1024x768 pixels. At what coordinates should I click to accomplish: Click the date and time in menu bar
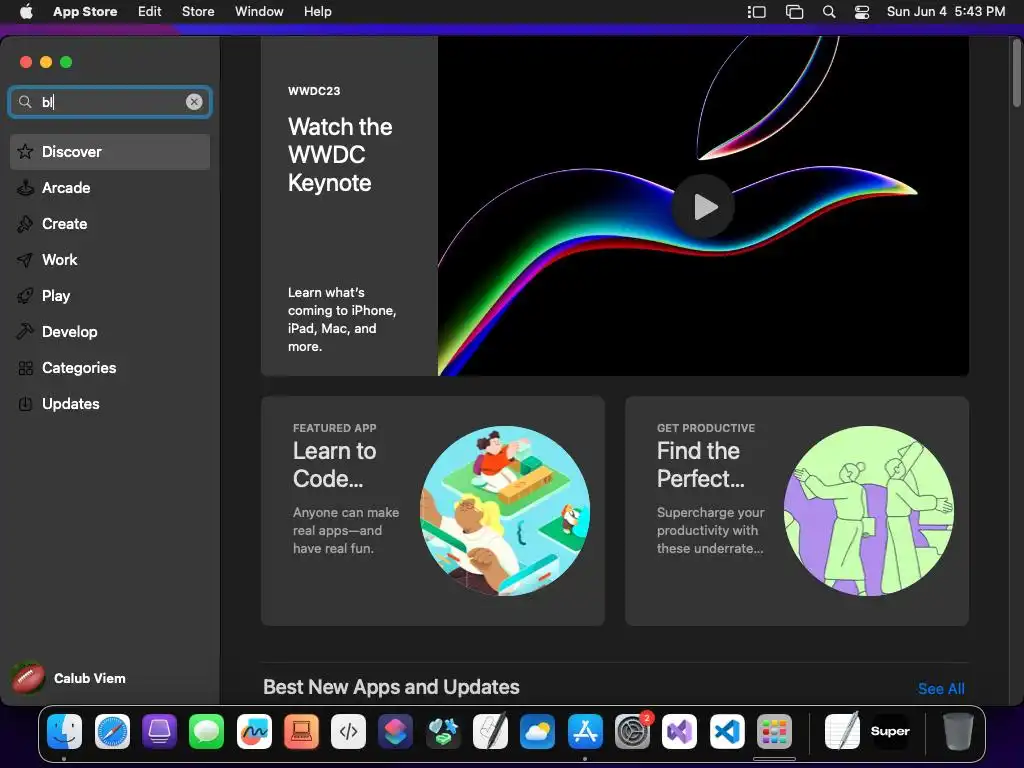(946, 12)
